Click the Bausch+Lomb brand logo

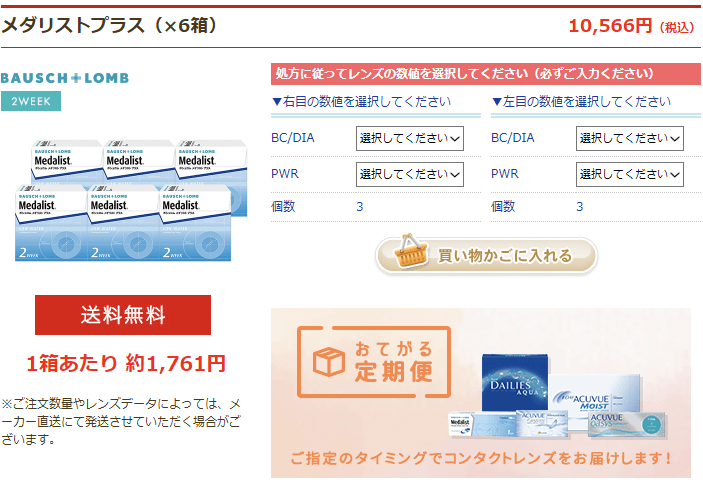(x=65, y=78)
